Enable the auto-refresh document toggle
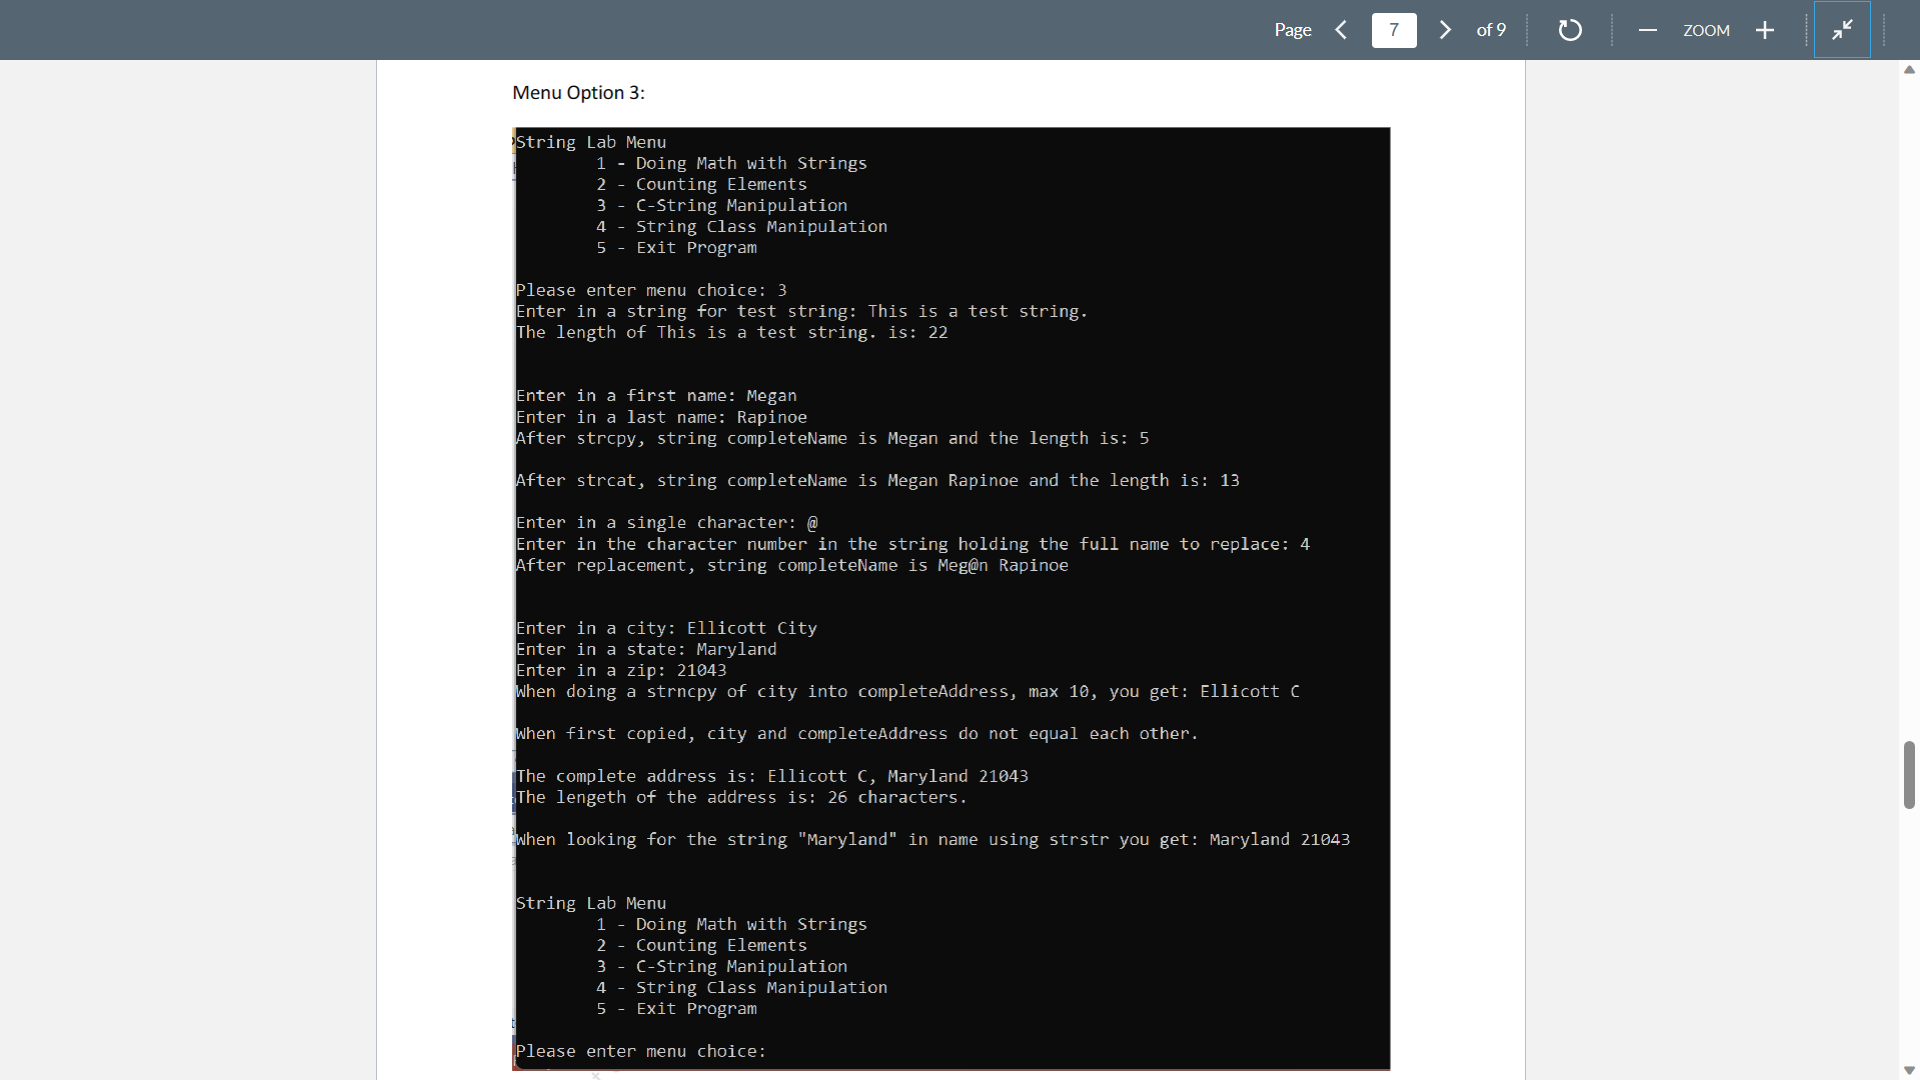The height and width of the screenshot is (1080, 1920). [1571, 29]
